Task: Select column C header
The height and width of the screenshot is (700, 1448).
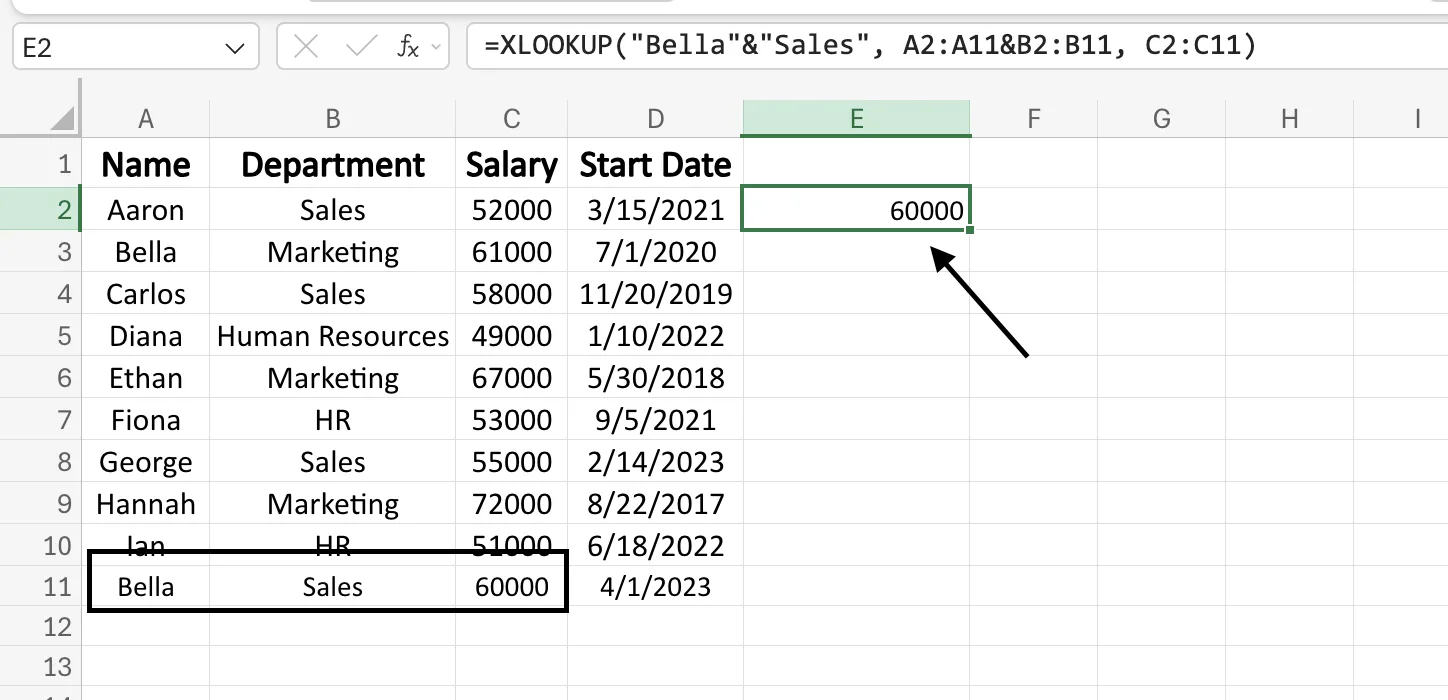Action: click(512, 119)
